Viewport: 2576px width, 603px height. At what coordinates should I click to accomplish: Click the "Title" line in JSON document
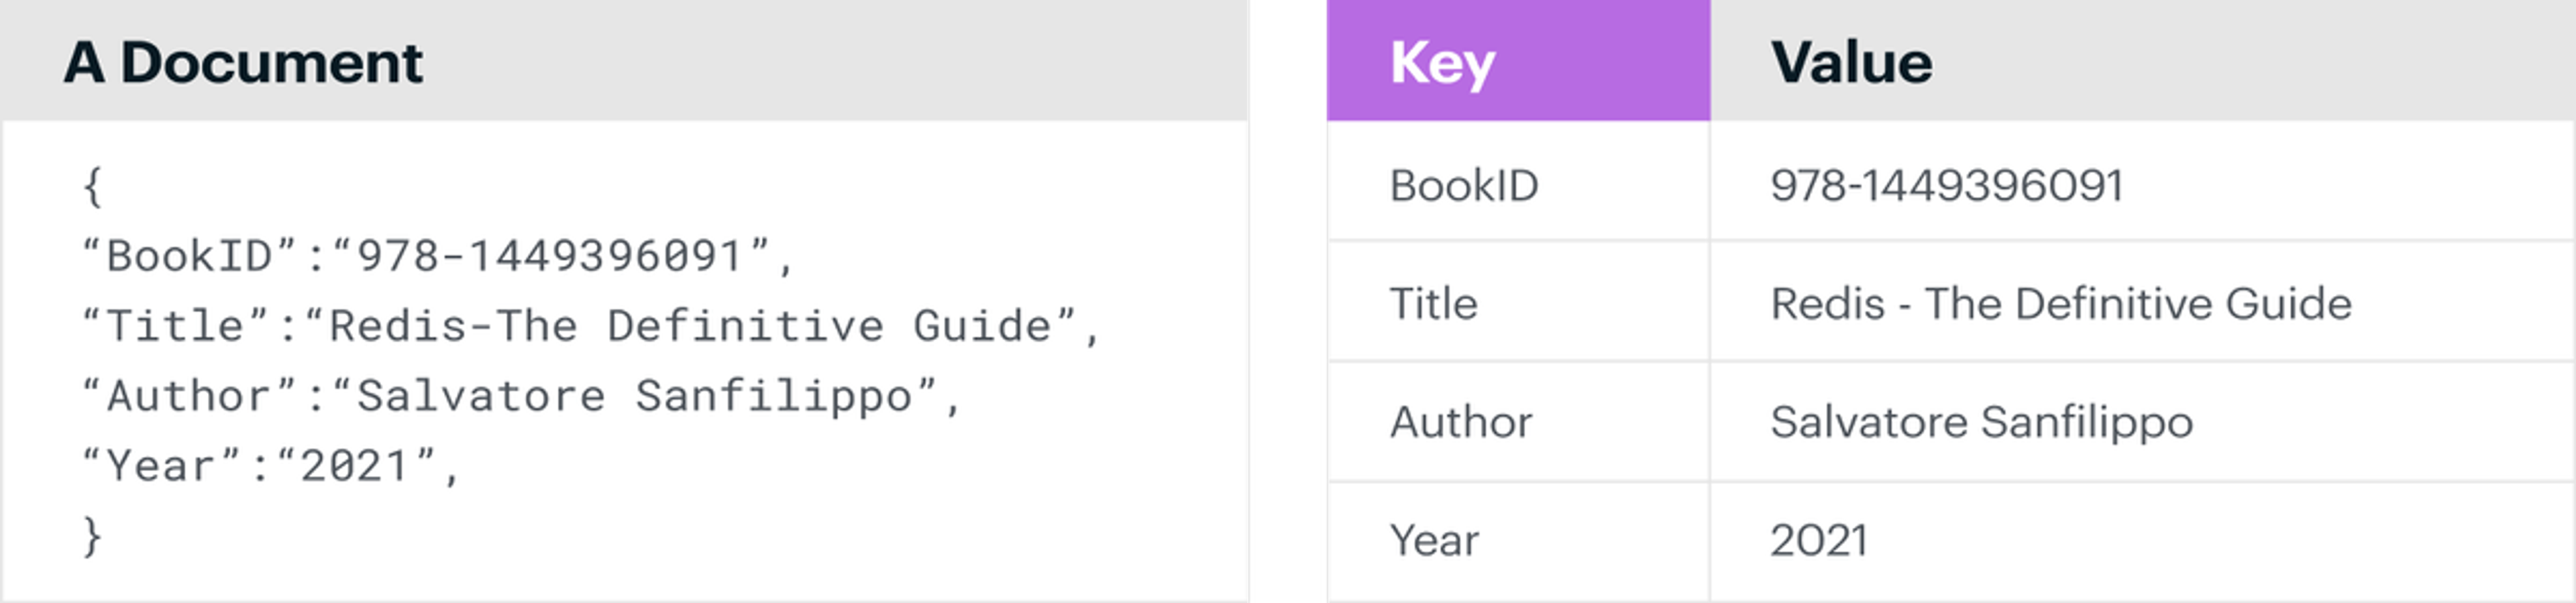[x=592, y=327]
